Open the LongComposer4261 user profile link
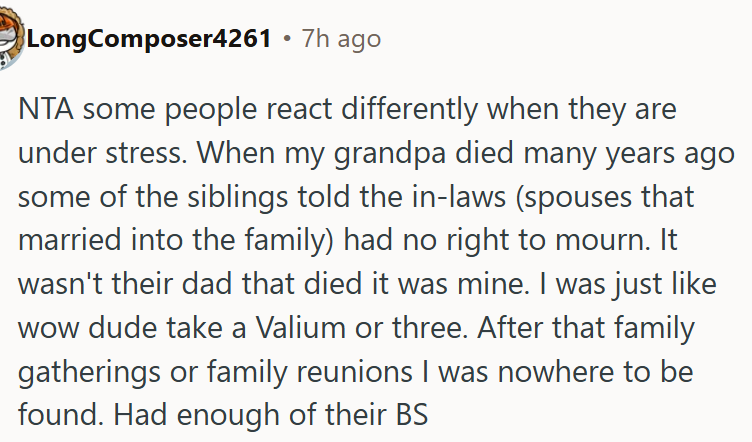 pyautogui.click(x=149, y=39)
